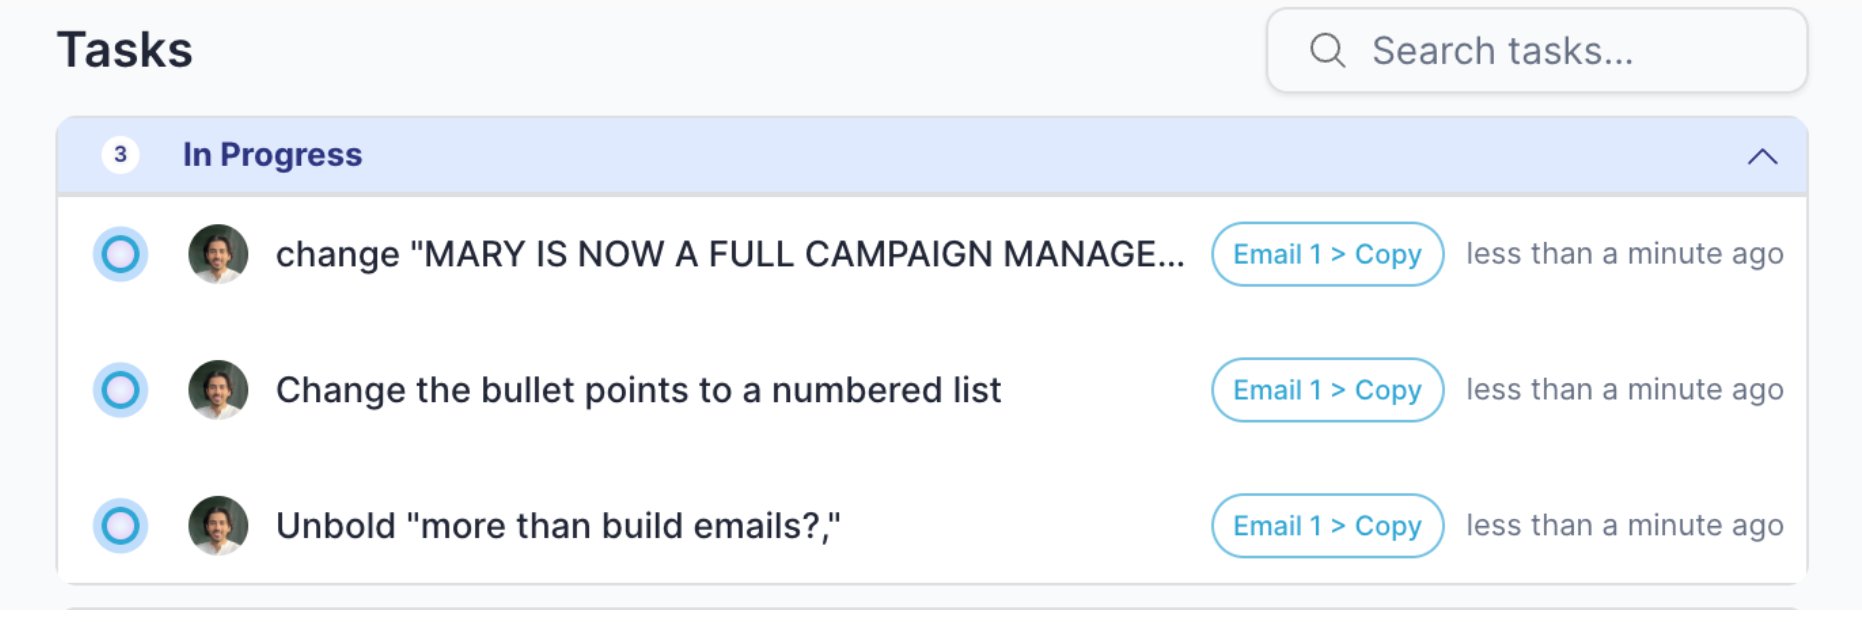Click the timestamp on the MARY campaign task
Image resolution: width=1862 pixels, height=622 pixels.
(x=1625, y=254)
